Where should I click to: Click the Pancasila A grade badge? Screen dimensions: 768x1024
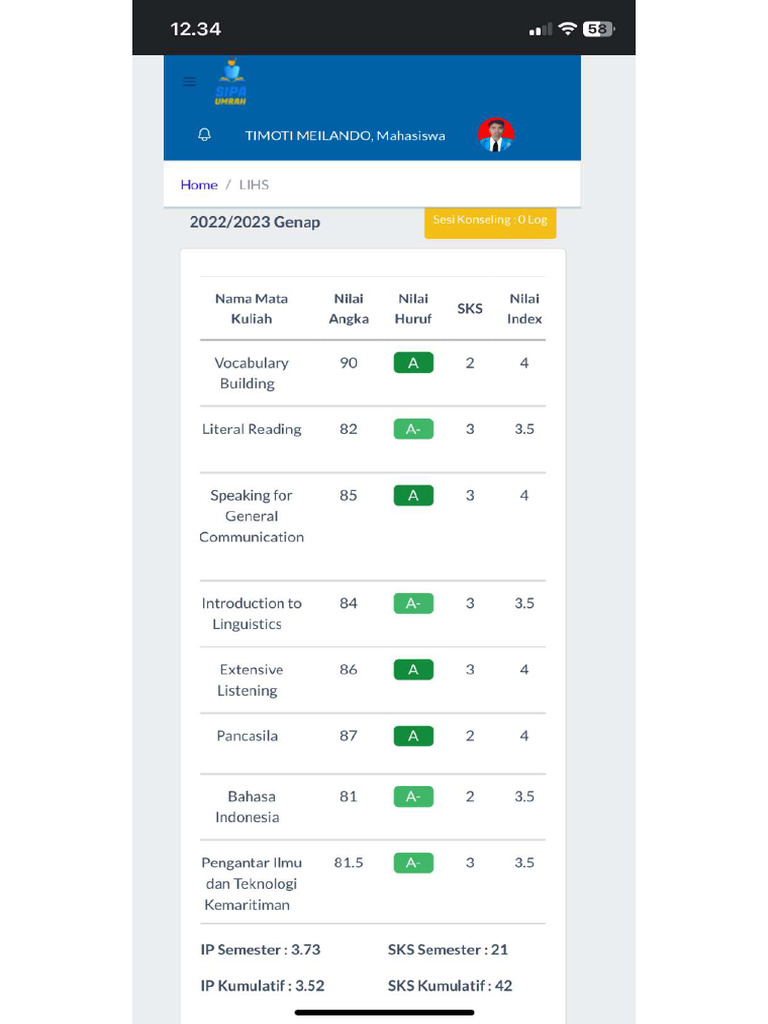413,736
